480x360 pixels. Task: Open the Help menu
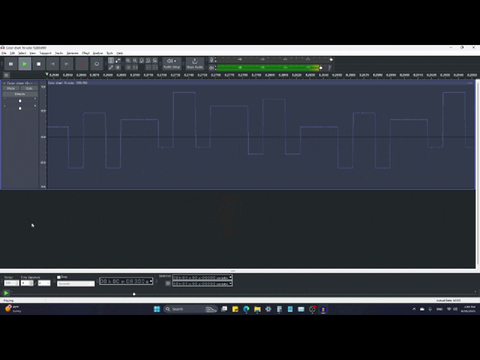(120, 53)
